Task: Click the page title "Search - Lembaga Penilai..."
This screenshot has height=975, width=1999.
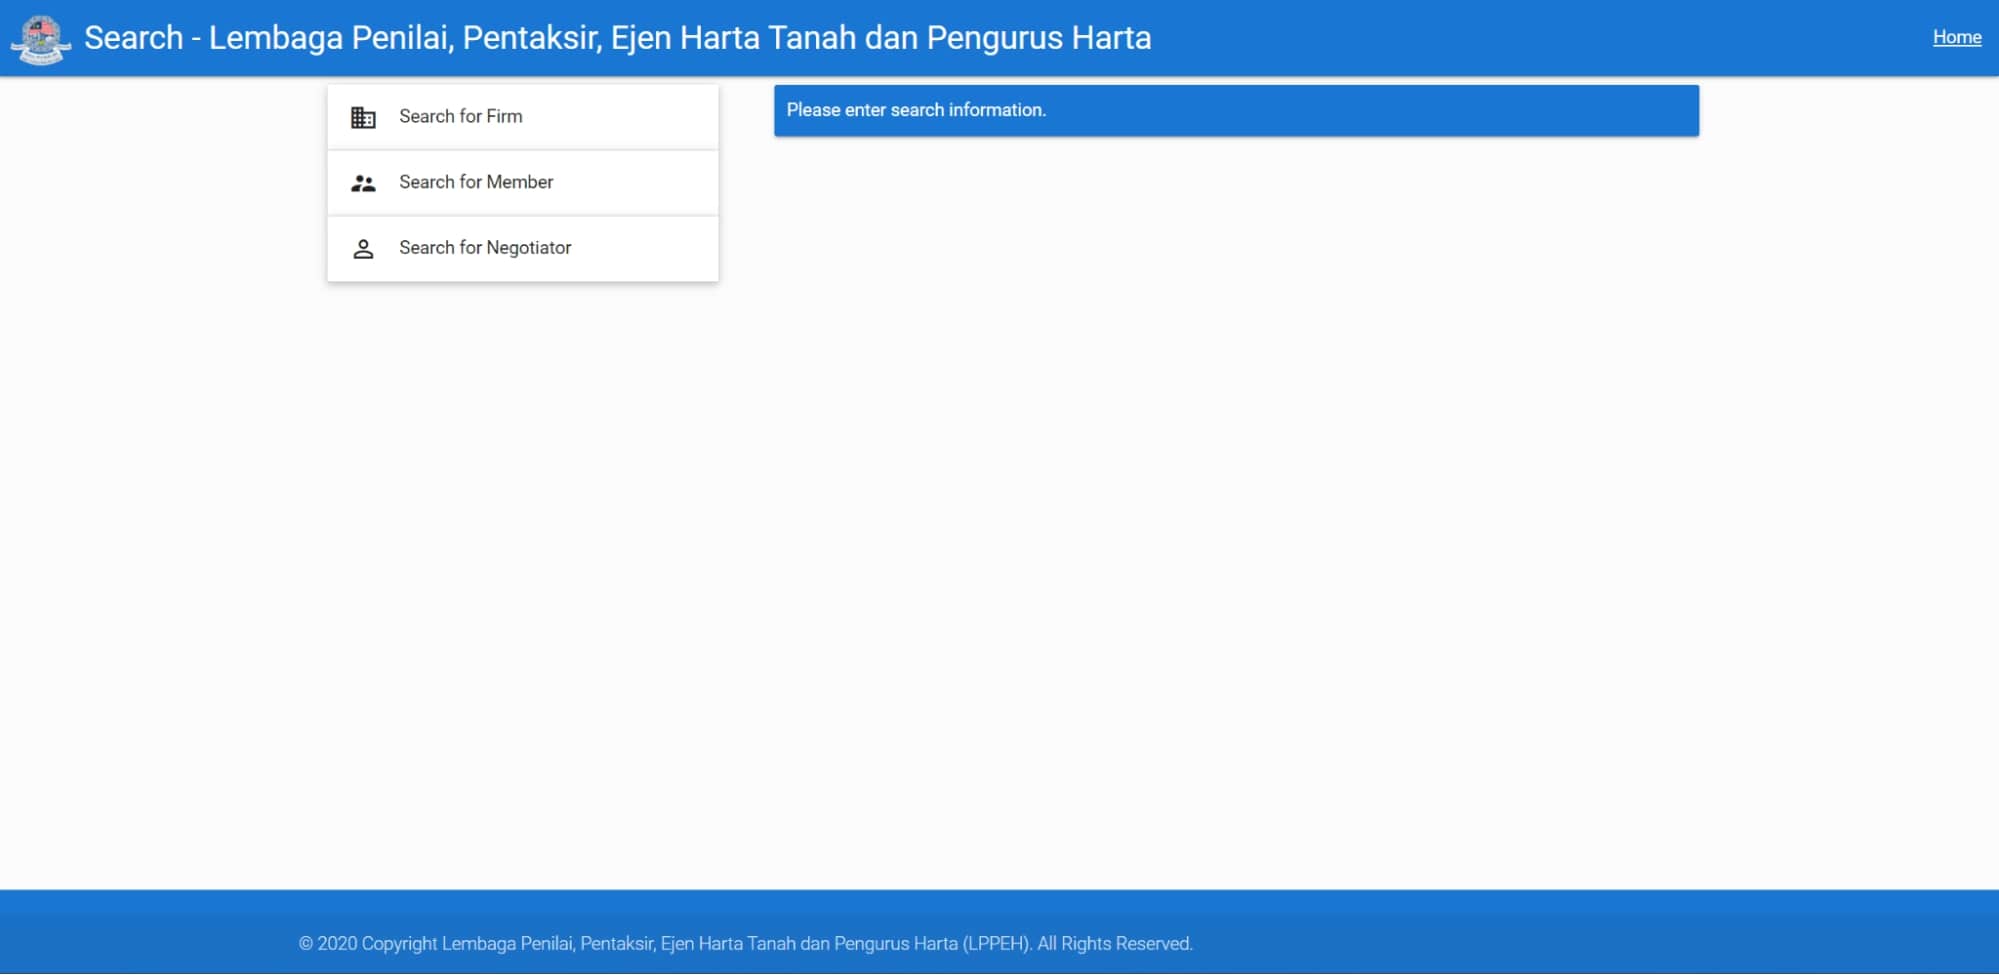Action: (x=617, y=38)
